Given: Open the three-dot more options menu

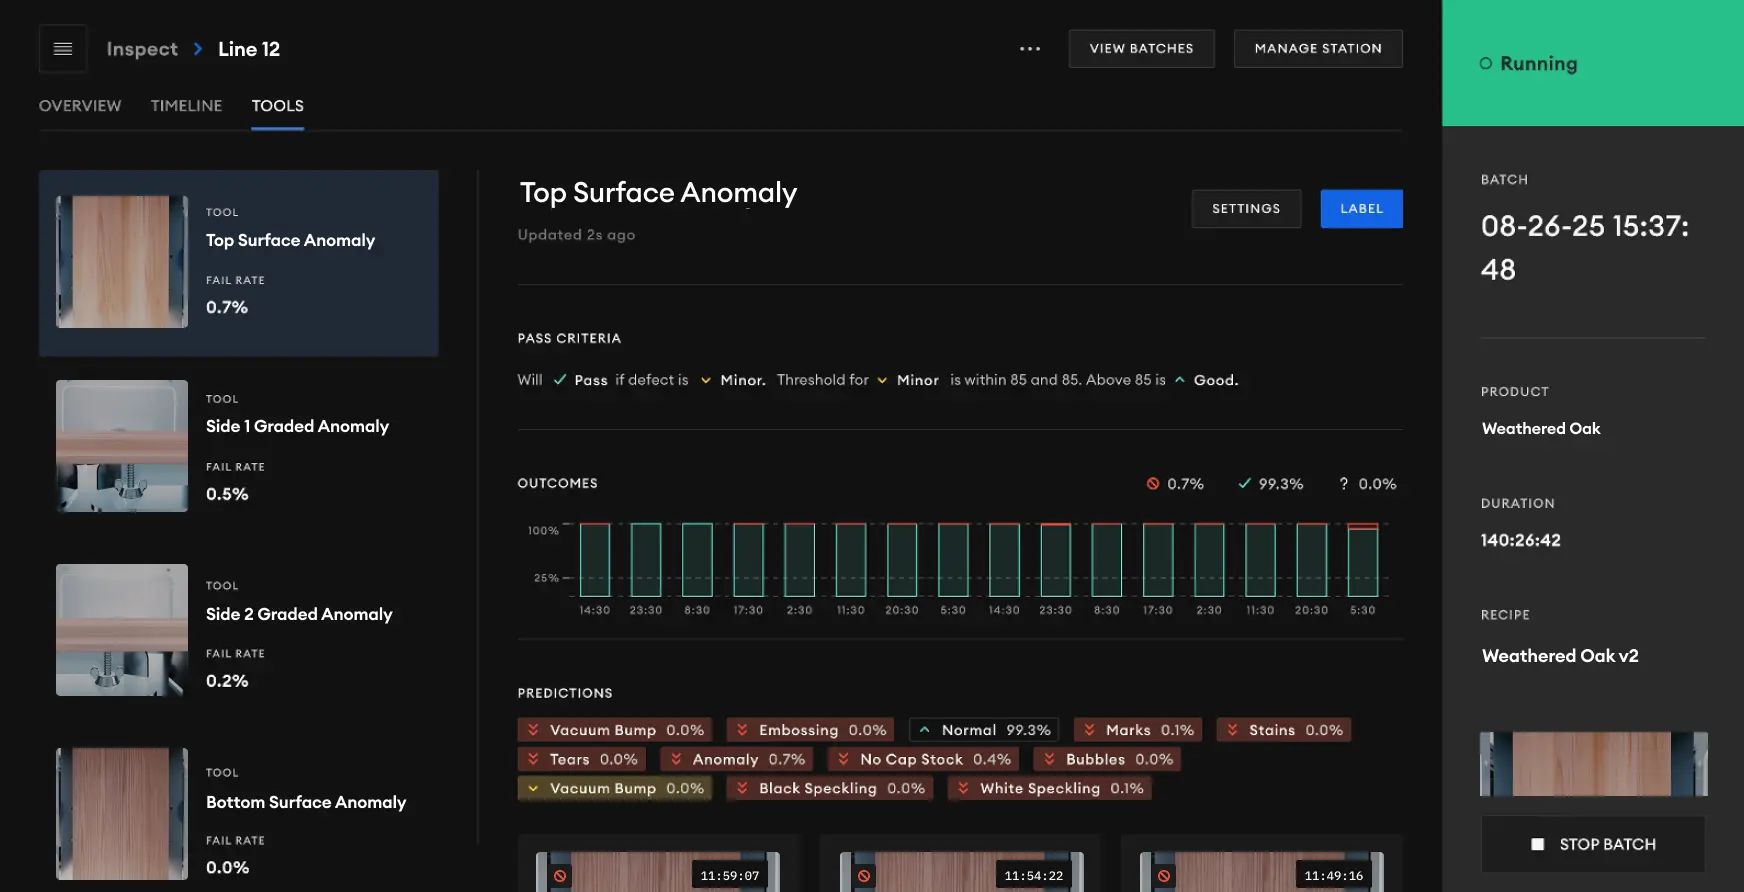Looking at the screenshot, I should coord(1030,49).
